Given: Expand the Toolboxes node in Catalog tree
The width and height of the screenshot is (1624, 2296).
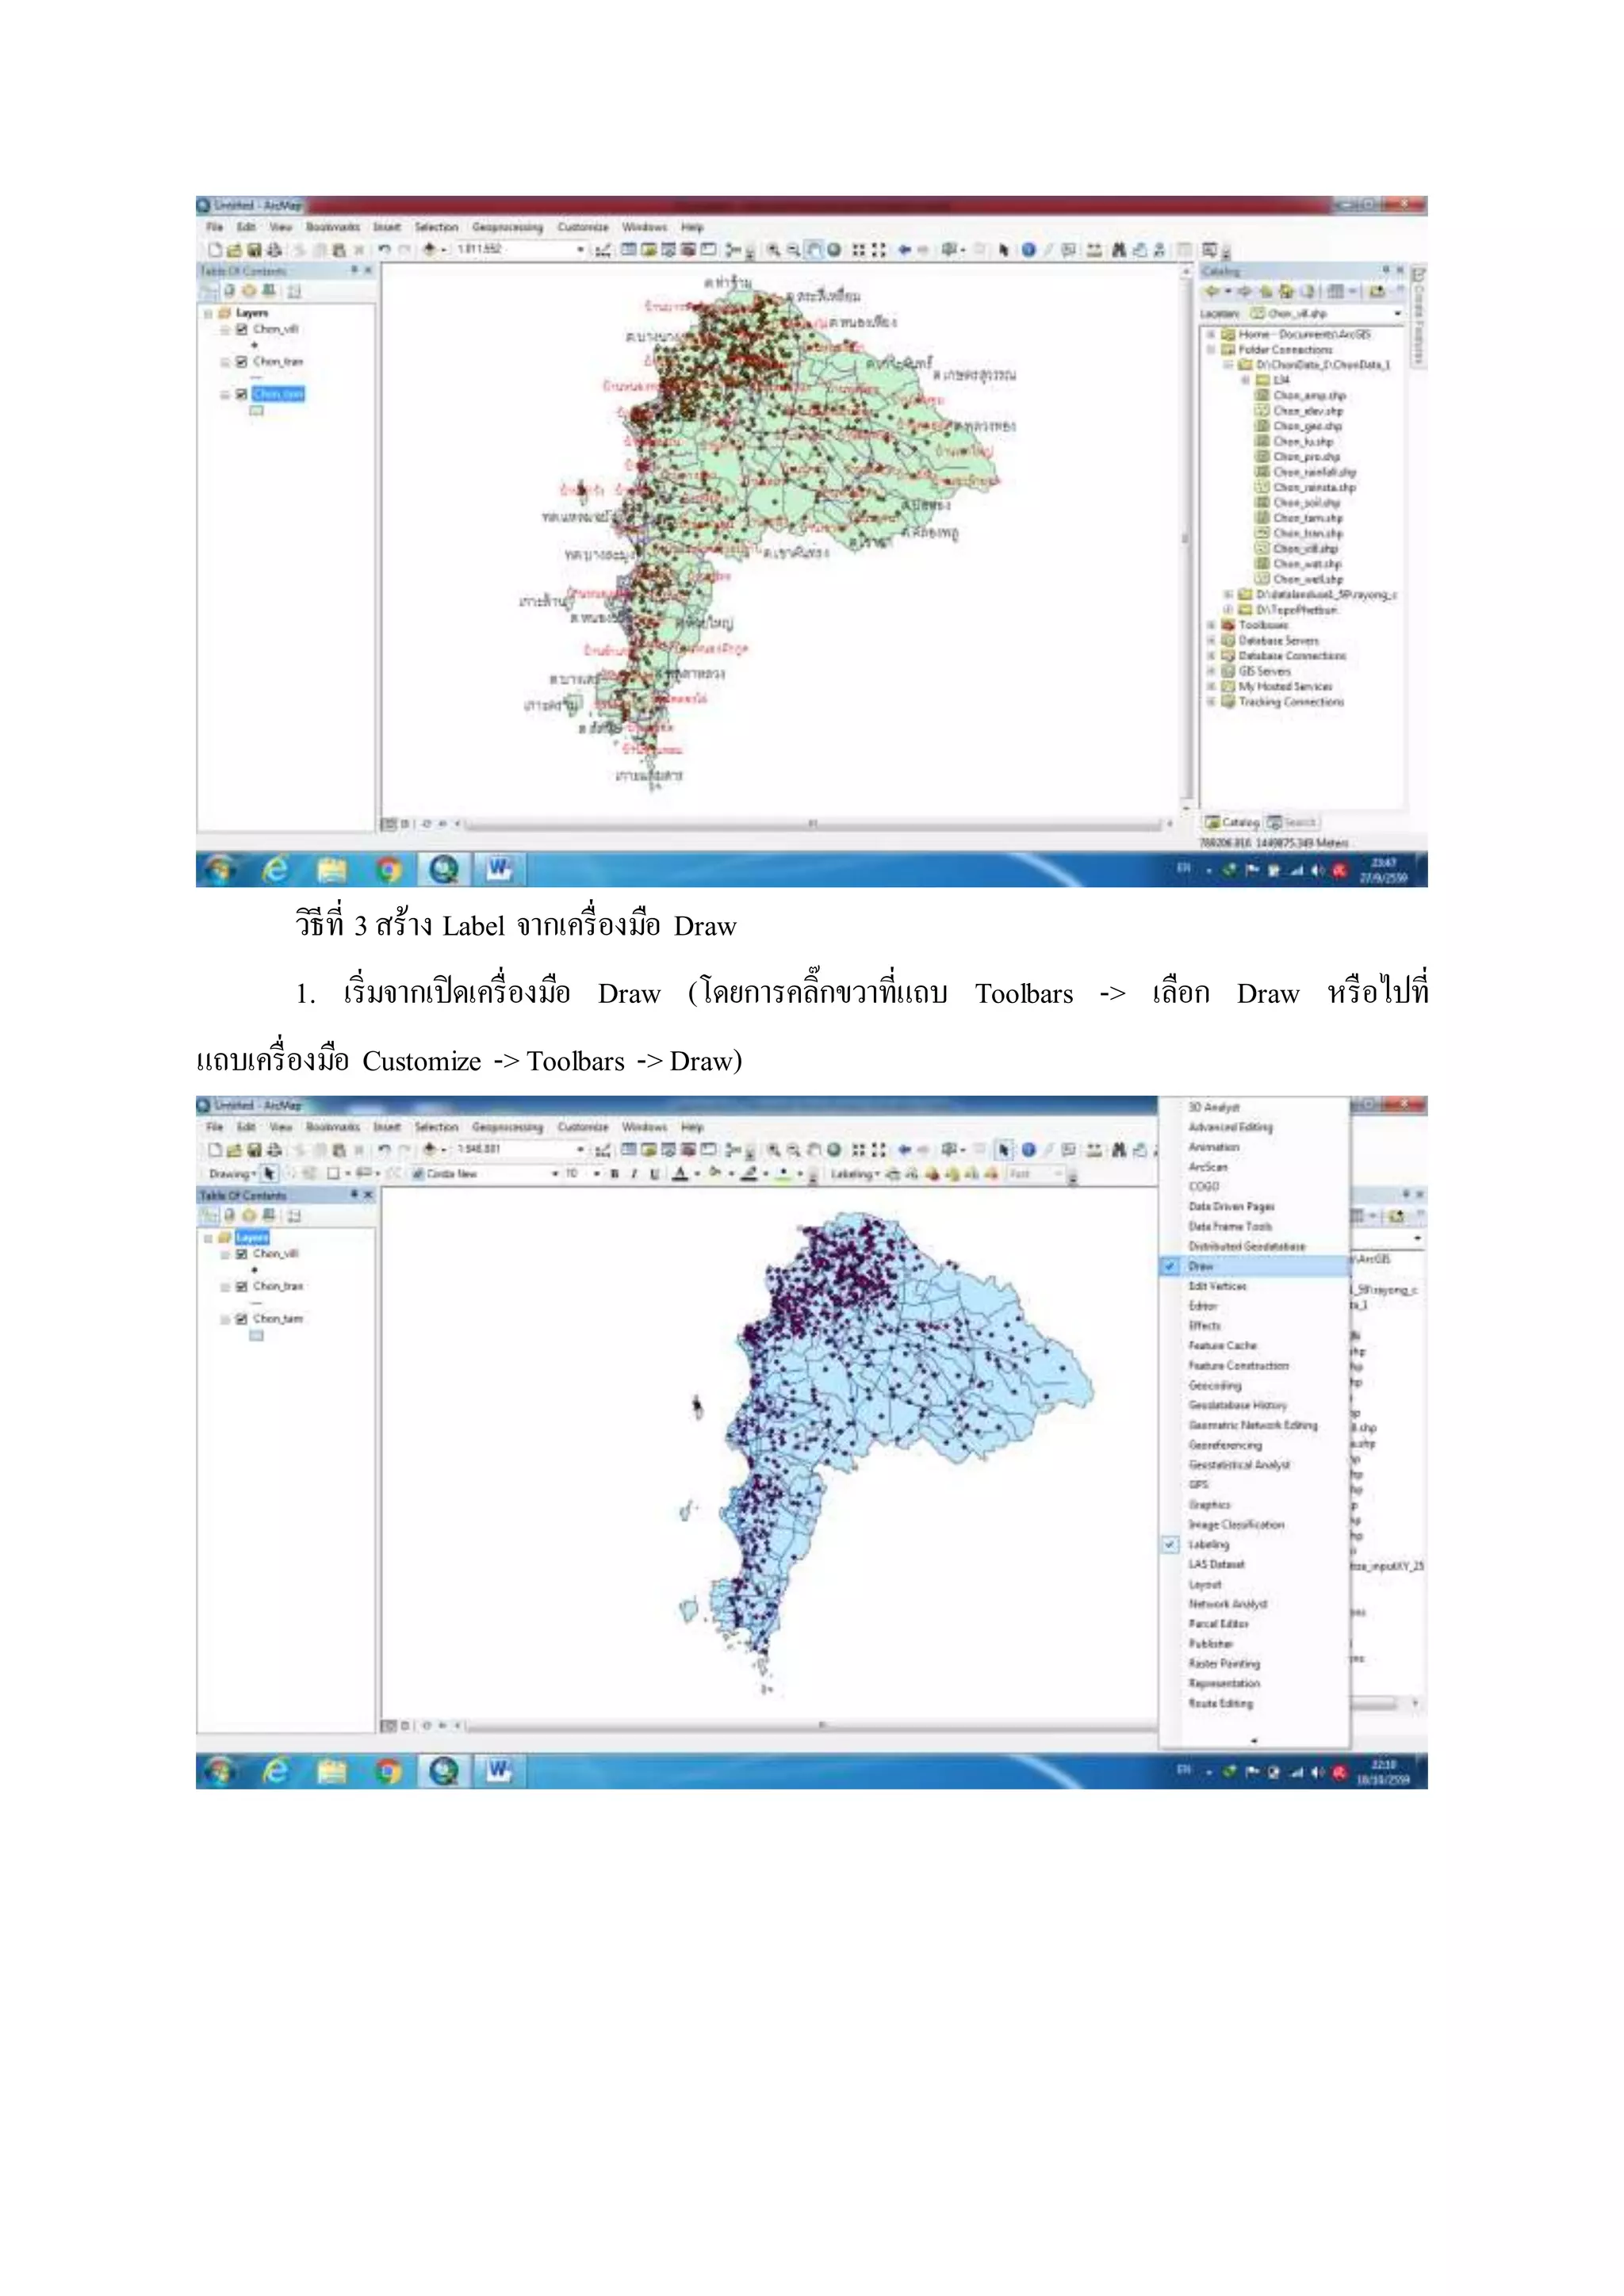Looking at the screenshot, I should tap(1211, 625).
